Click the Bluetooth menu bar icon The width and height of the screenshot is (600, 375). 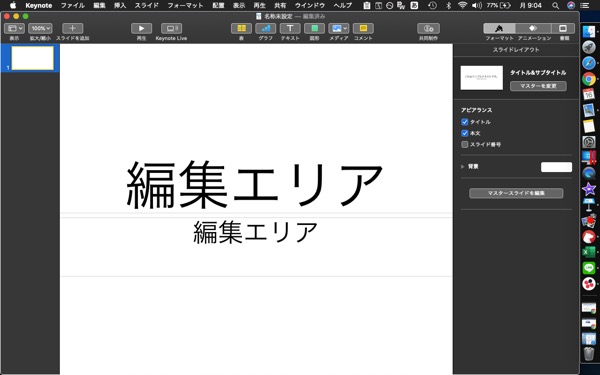click(x=449, y=5)
